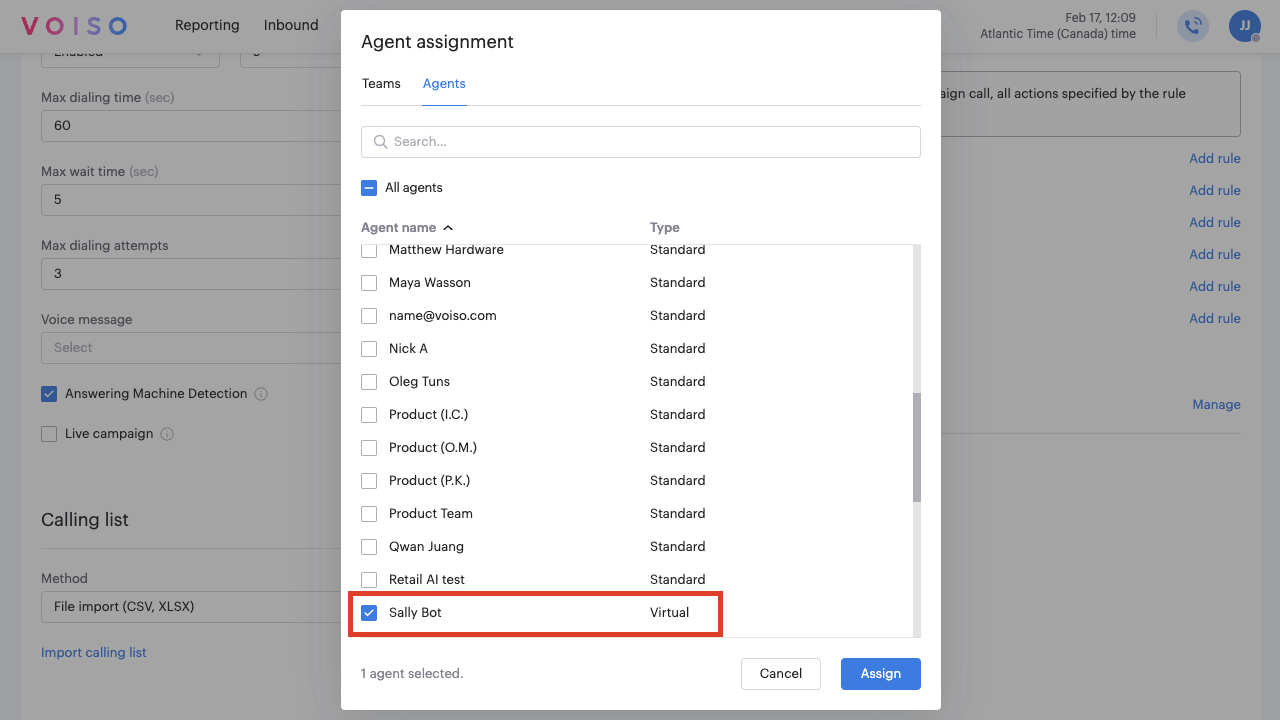Open the Reporting menu
Screen dimensions: 1280x720
pos(207,25)
